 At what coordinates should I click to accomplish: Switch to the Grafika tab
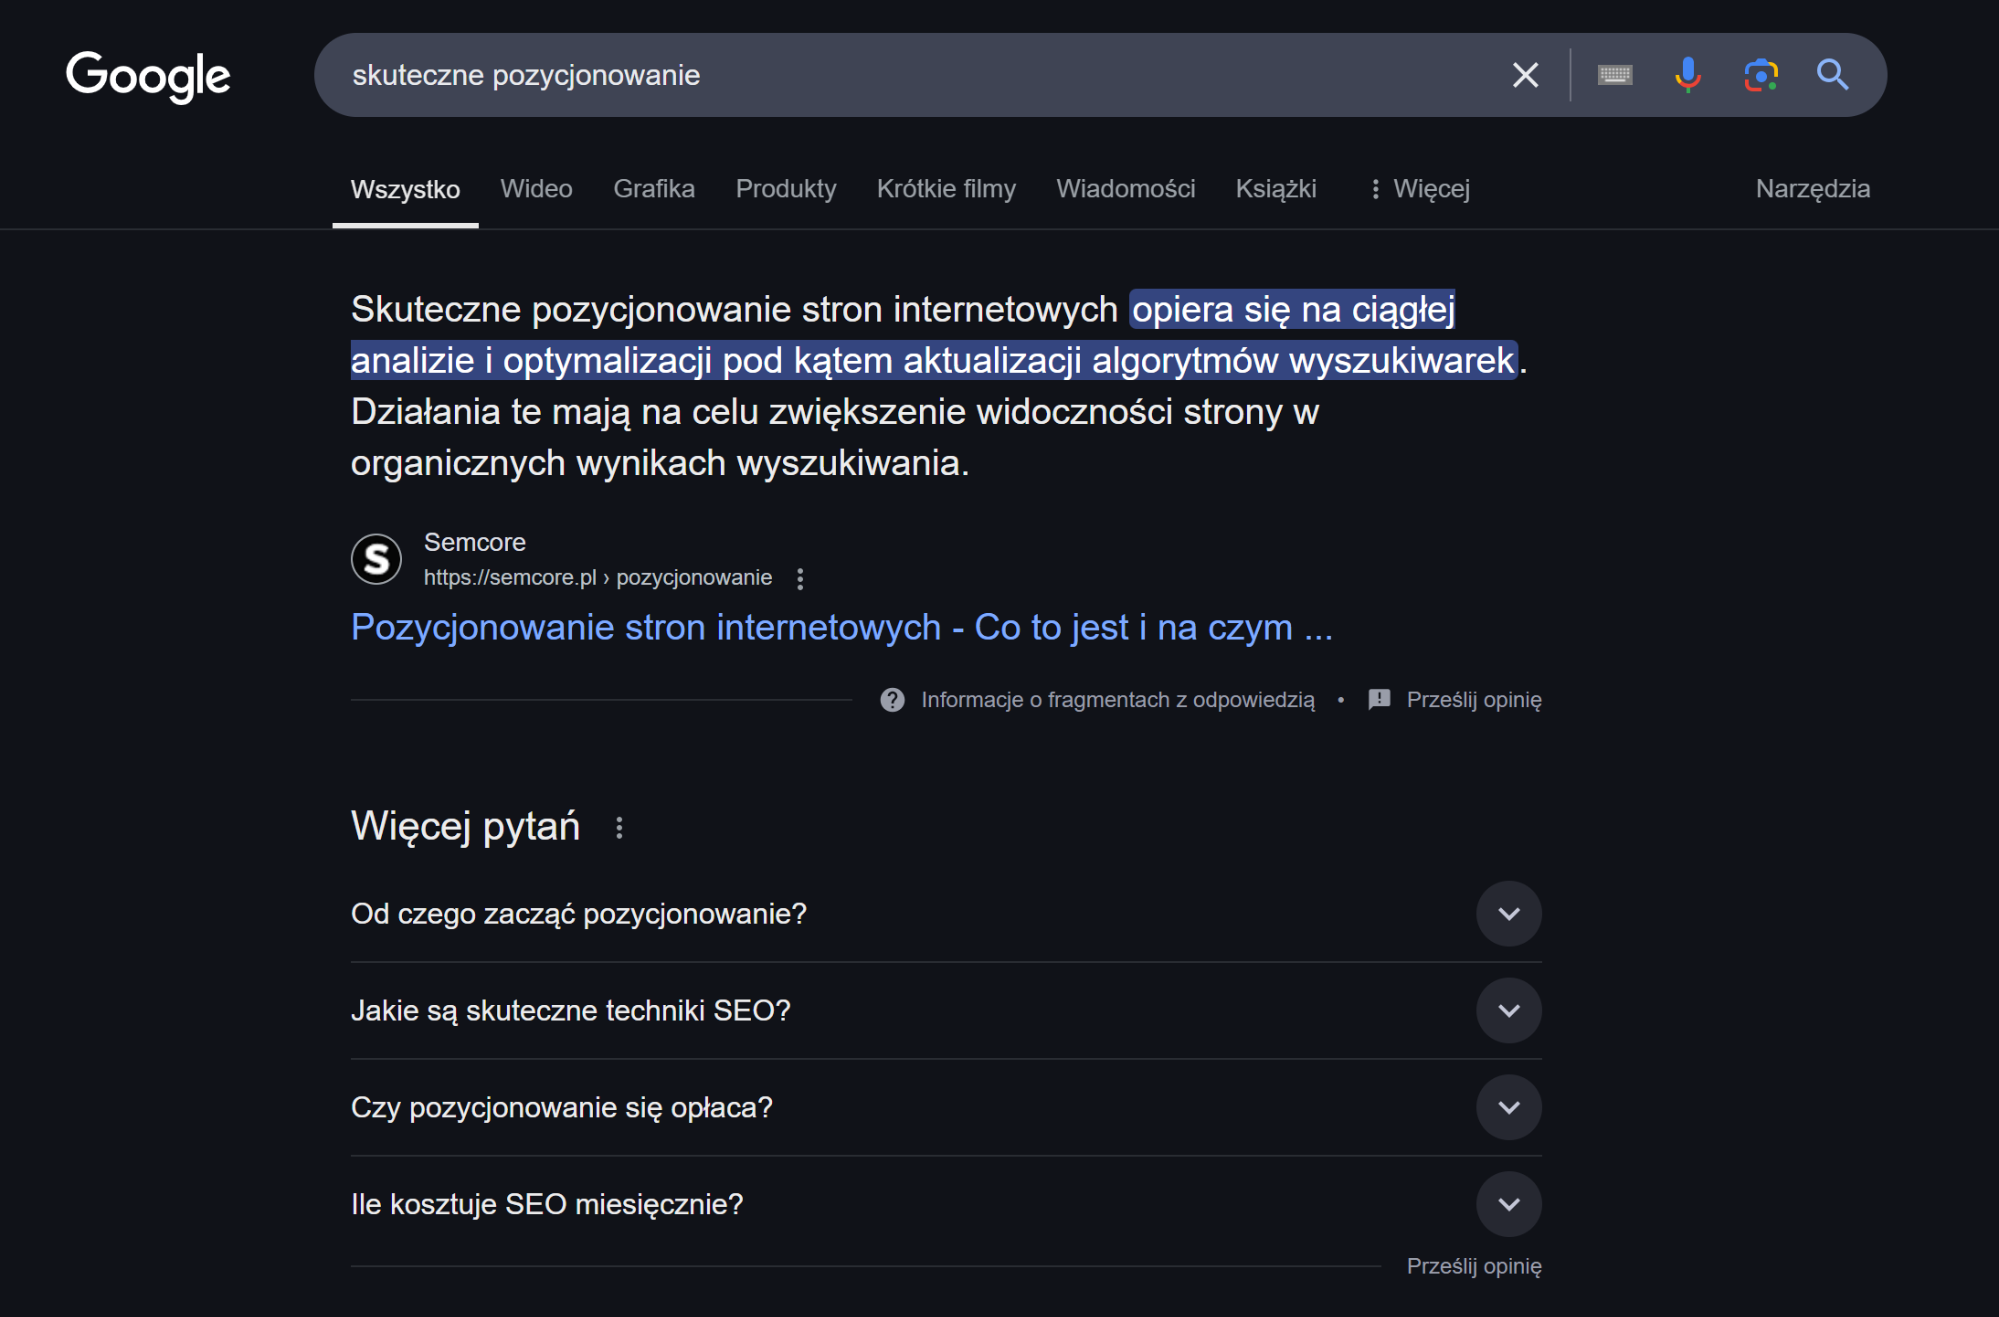(x=654, y=189)
